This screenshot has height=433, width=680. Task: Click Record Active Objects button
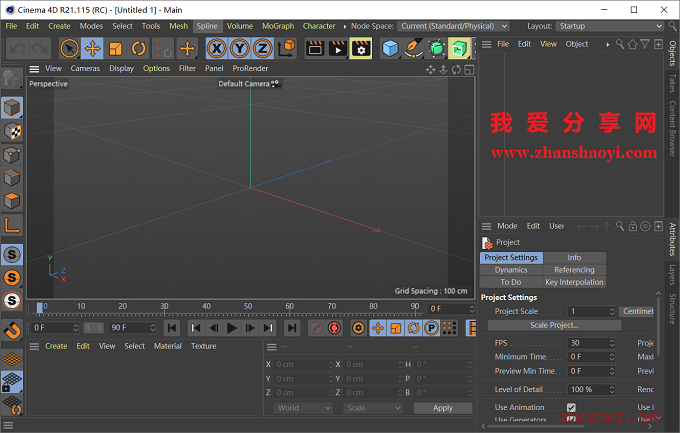[316, 328]
